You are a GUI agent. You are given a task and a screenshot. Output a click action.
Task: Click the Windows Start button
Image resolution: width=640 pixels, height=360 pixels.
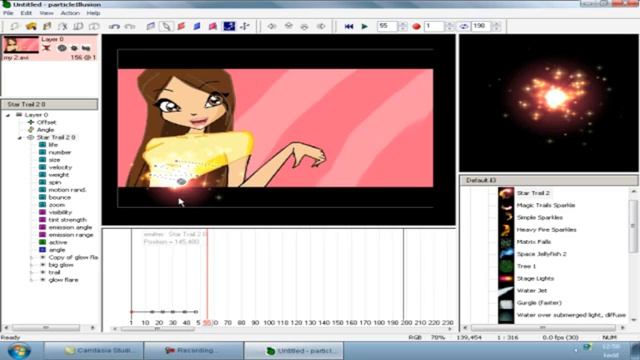click(x=19, y=351)
